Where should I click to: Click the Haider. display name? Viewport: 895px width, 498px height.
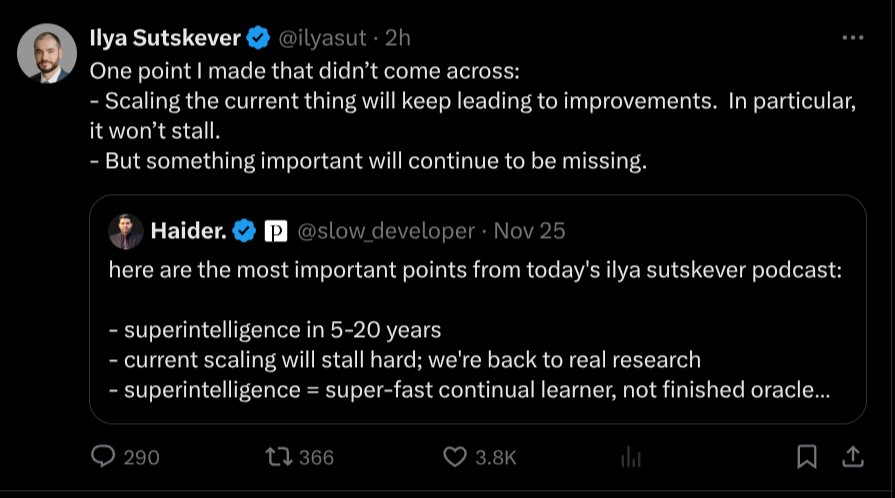(189, 231)
